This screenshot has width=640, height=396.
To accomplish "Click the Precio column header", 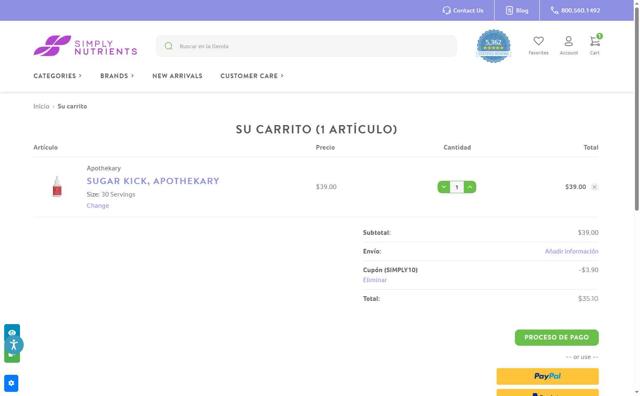I will [325, 147].
